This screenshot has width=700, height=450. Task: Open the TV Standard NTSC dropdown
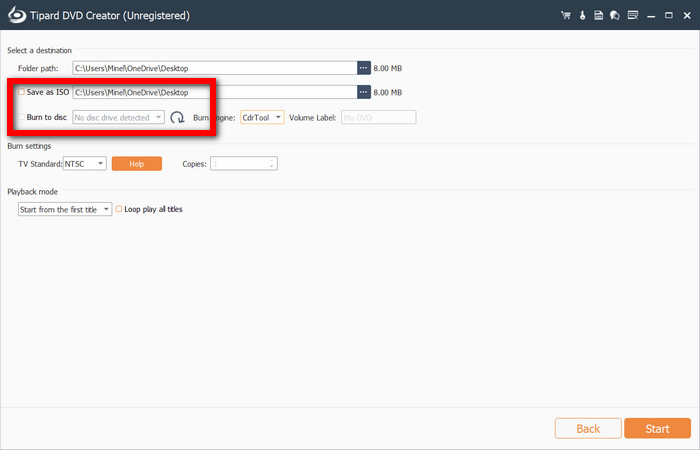click(x=85, y=163)
